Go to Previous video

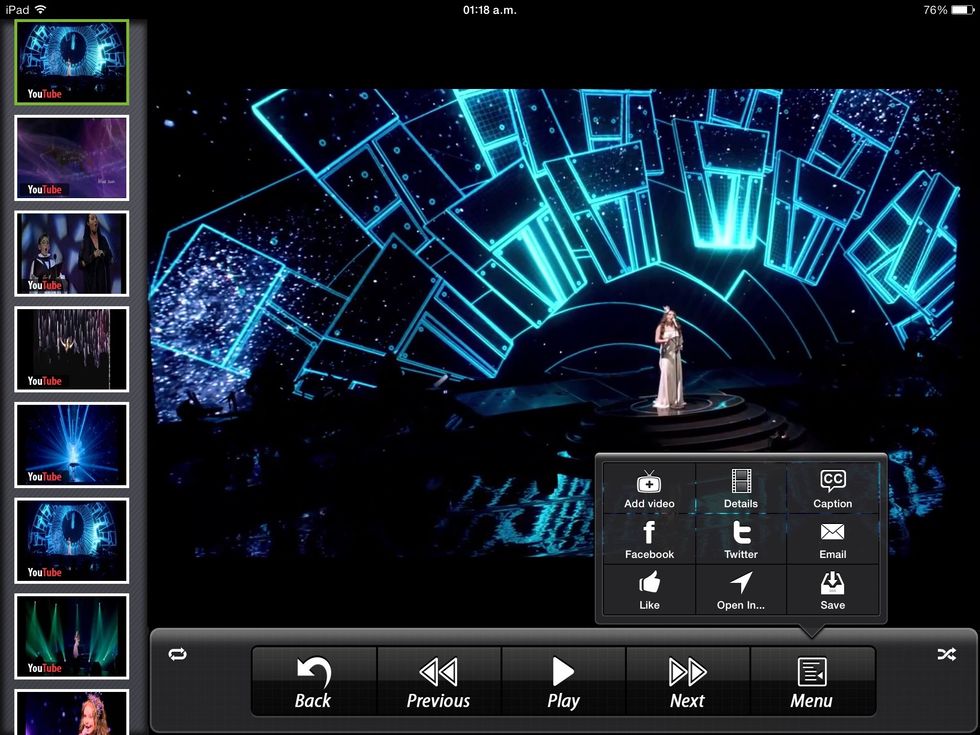[x=438, y=681]
